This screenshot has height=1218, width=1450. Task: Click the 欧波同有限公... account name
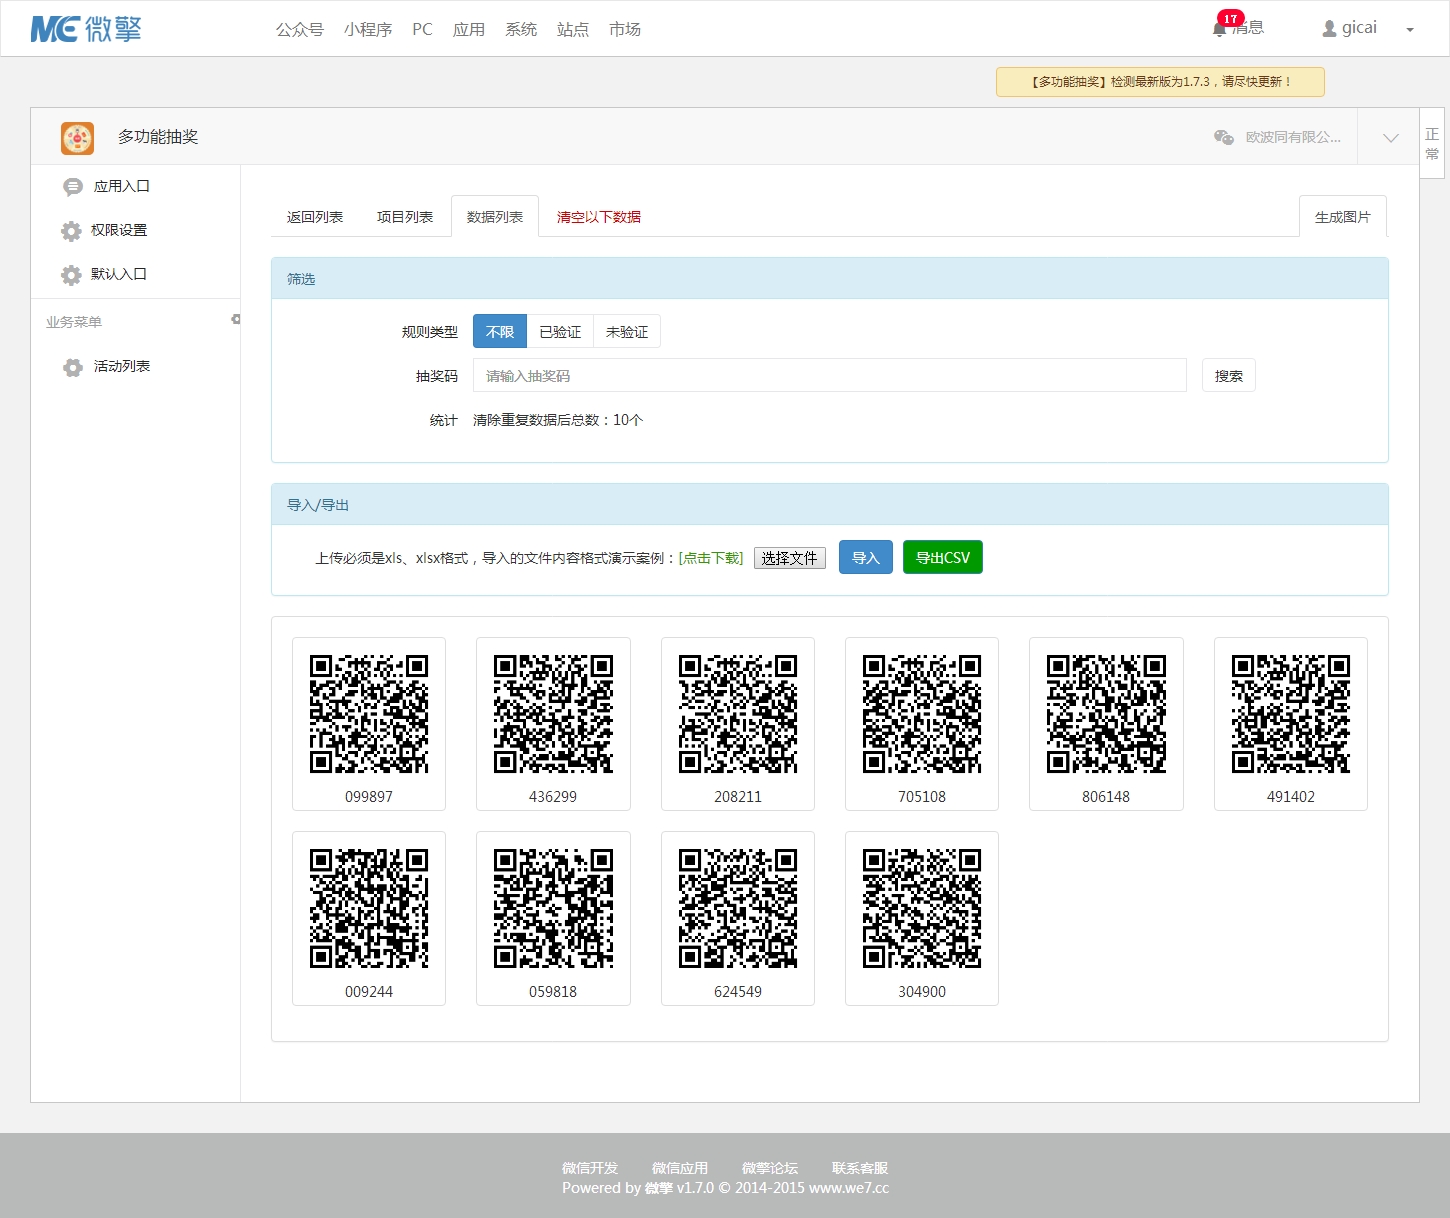point(1293,138)
